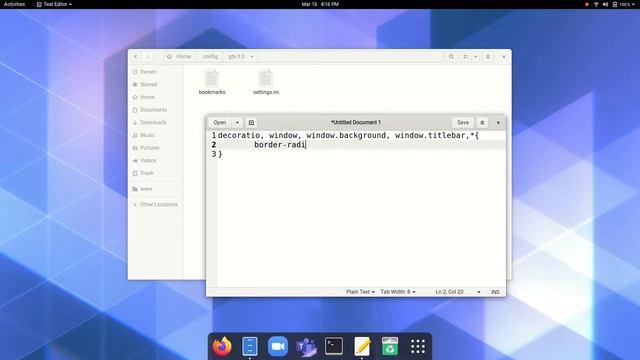Viewport: 640px width, 360px height.
Task: Open the Recent sidebar location
Action: pos(156,72)
